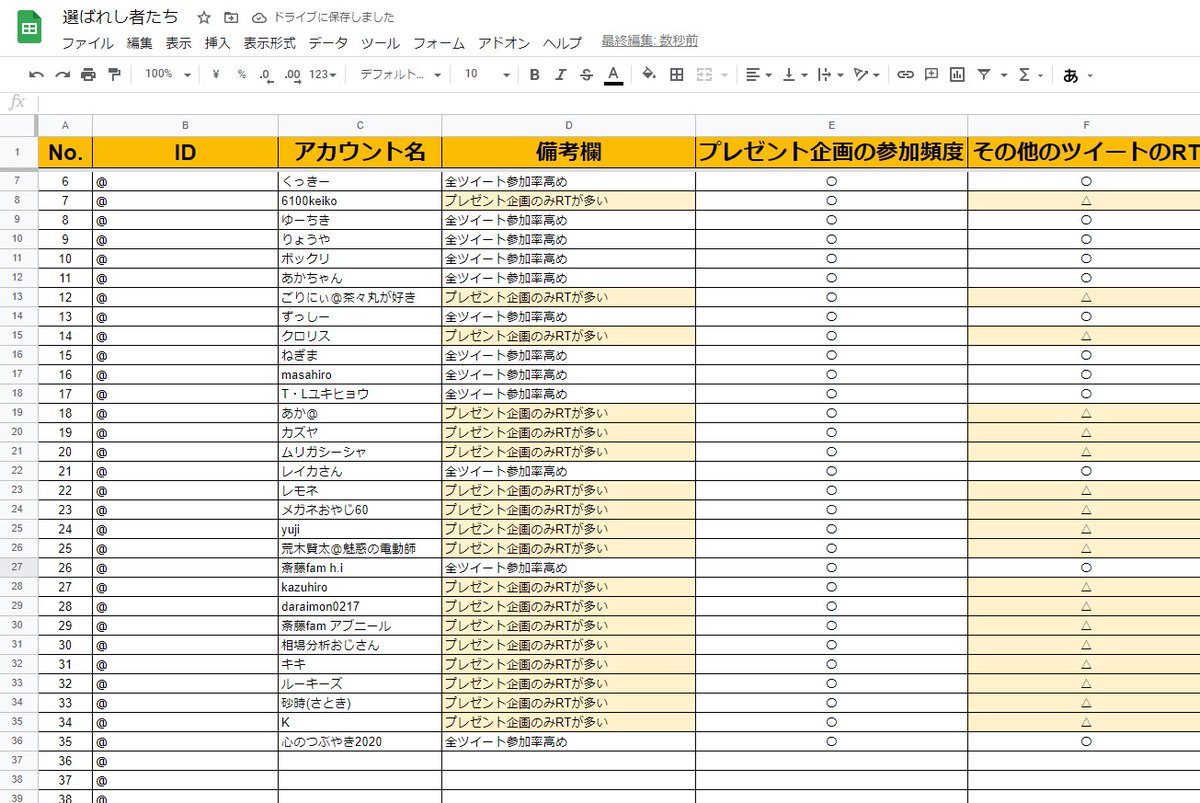Screen dimensions: 1200x803
Task: Select the cell masahiro
Action: (x=360, y=374)
